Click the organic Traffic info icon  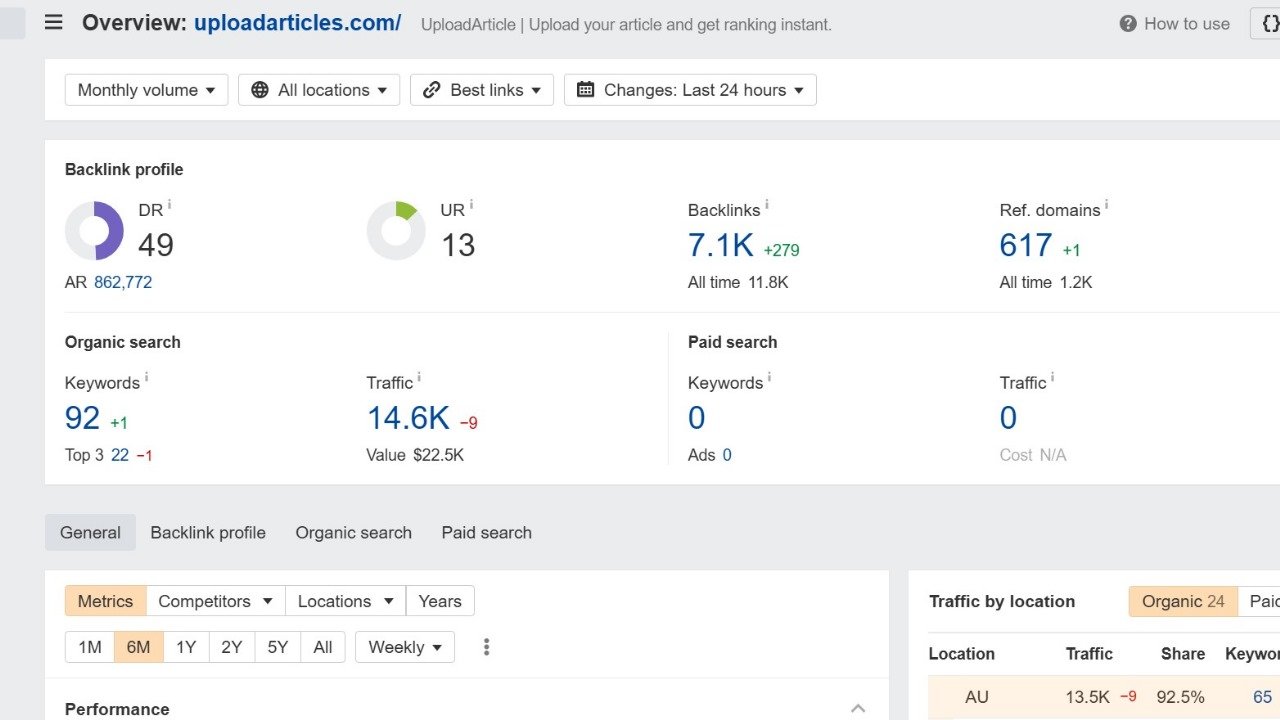419,378
